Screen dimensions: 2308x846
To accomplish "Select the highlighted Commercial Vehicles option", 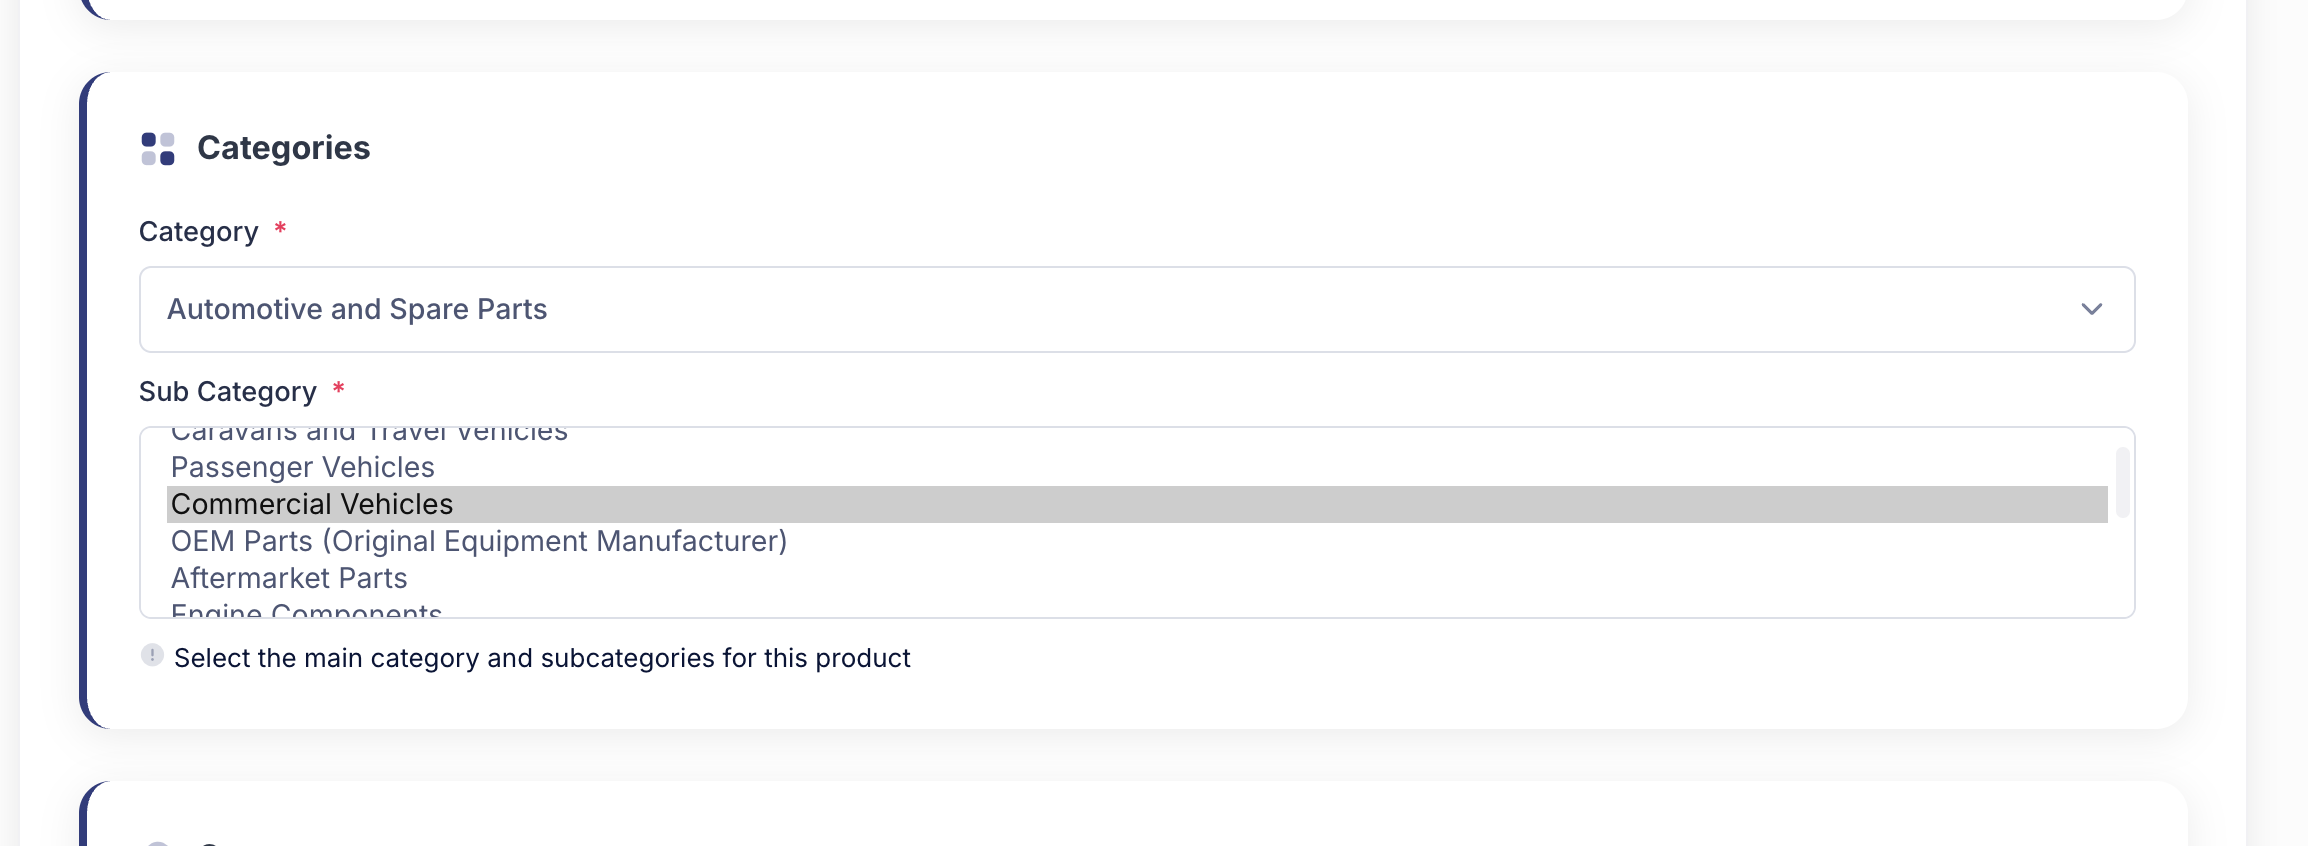I will (312, 504).
